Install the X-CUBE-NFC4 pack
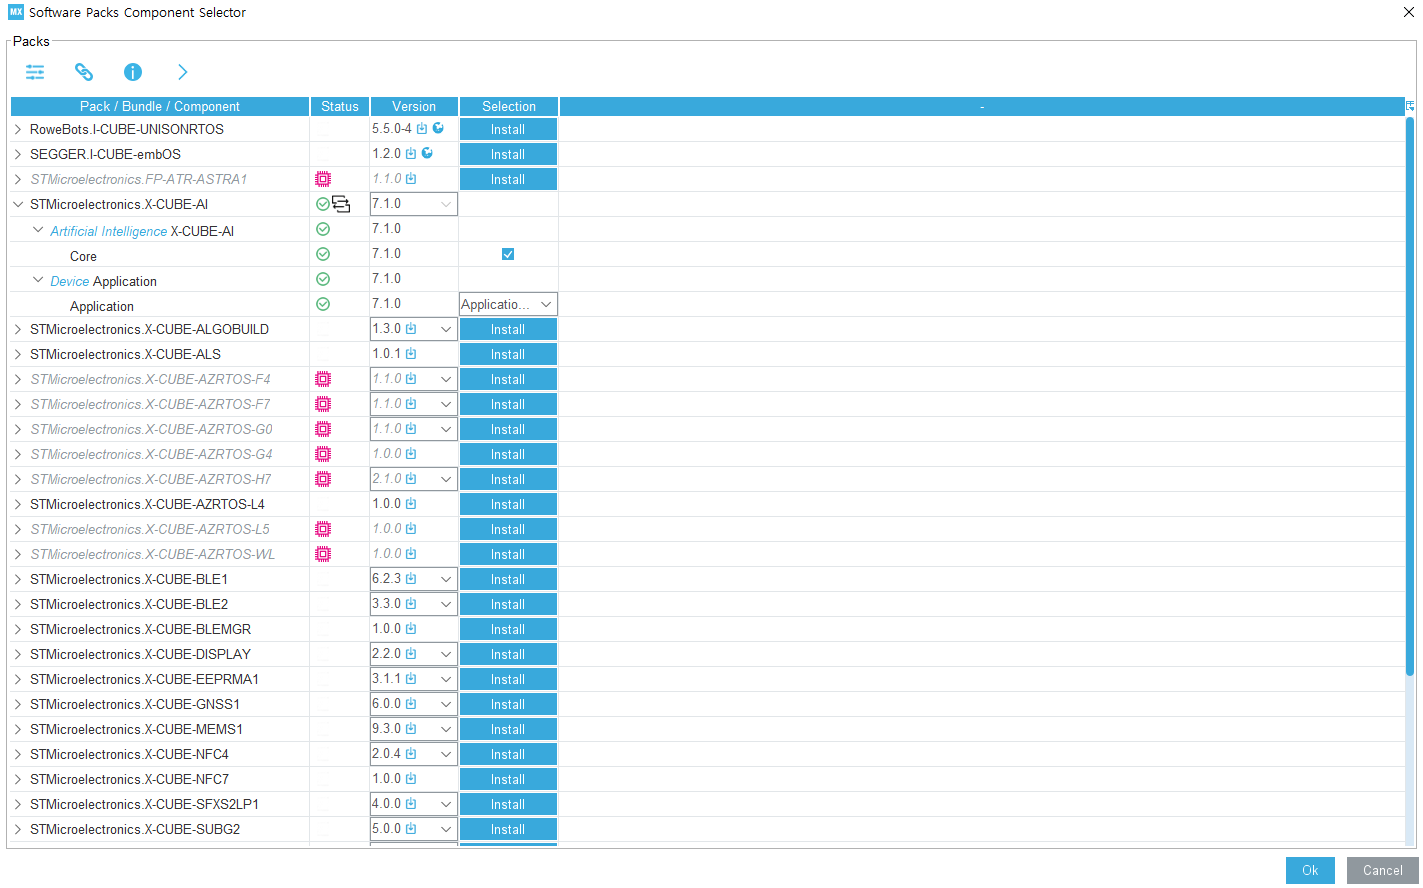The width and height of the screenshot is (1423, 888). point(508,754)
